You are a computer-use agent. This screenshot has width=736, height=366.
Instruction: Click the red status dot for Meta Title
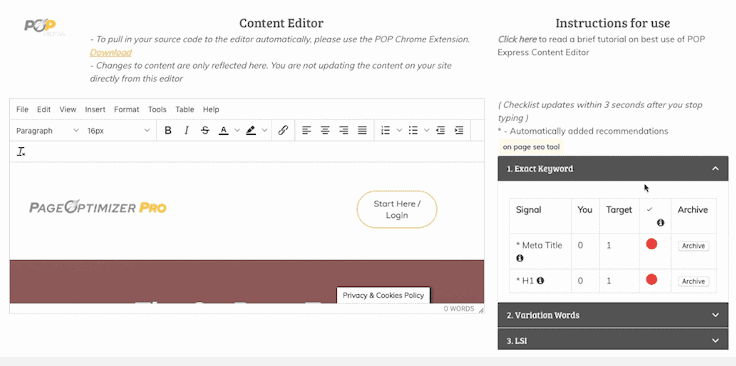point(651,244)
